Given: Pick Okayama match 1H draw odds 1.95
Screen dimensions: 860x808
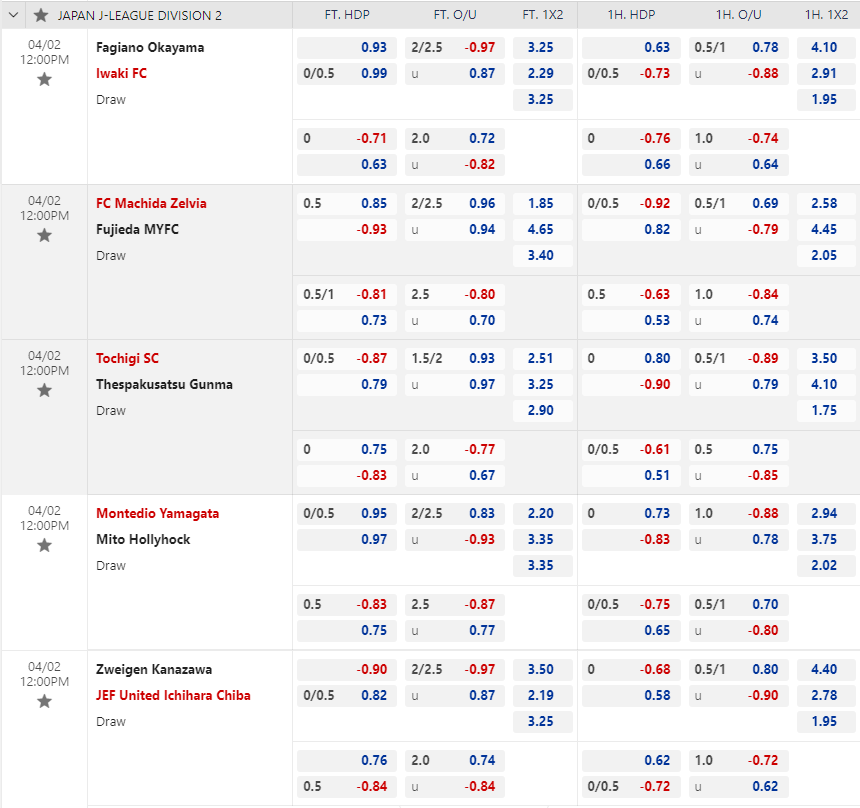Looking at the screenshot, I should pyautogui.click(x=826, y=100).
